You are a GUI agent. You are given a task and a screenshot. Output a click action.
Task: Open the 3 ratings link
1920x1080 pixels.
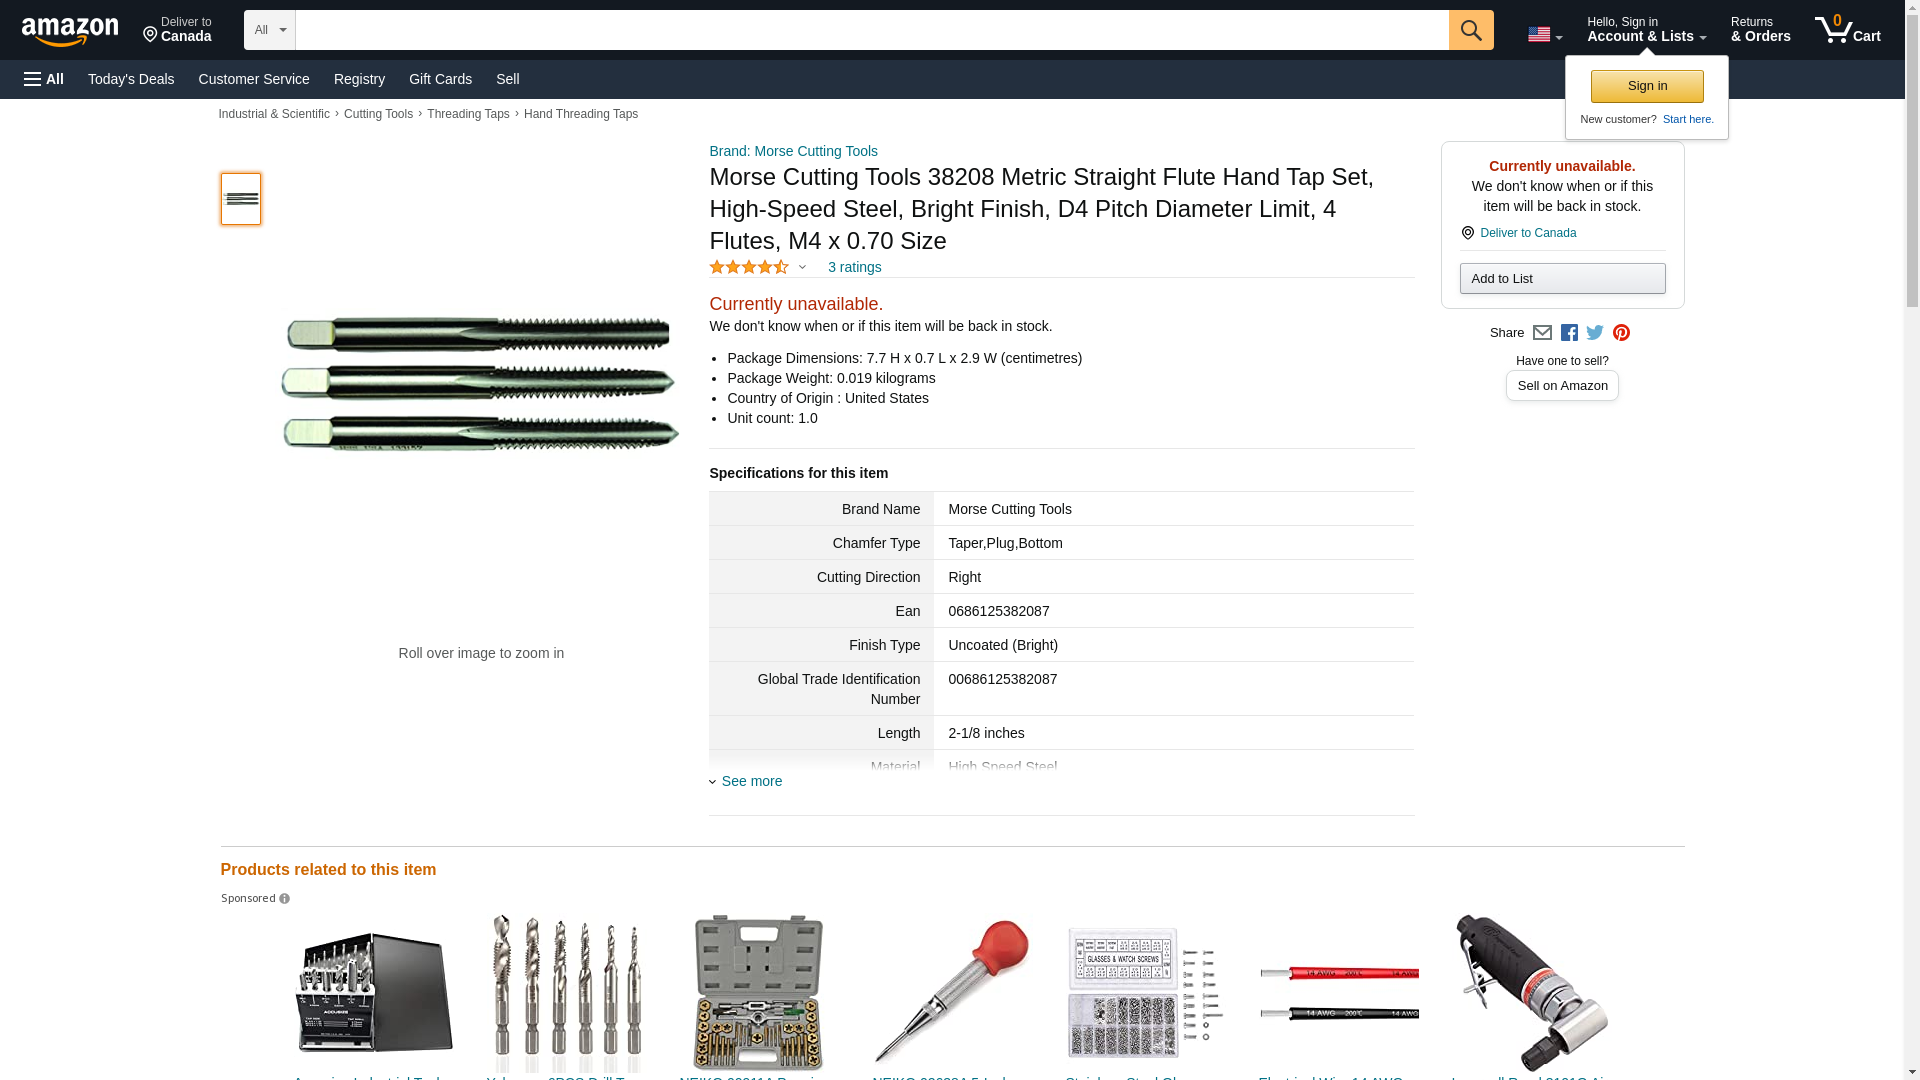click(x=854, y=267)
